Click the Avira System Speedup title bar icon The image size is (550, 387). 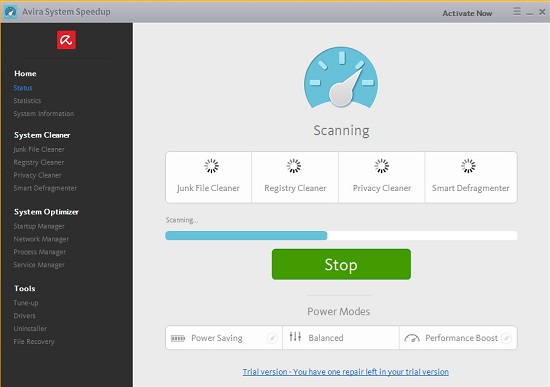11,12
